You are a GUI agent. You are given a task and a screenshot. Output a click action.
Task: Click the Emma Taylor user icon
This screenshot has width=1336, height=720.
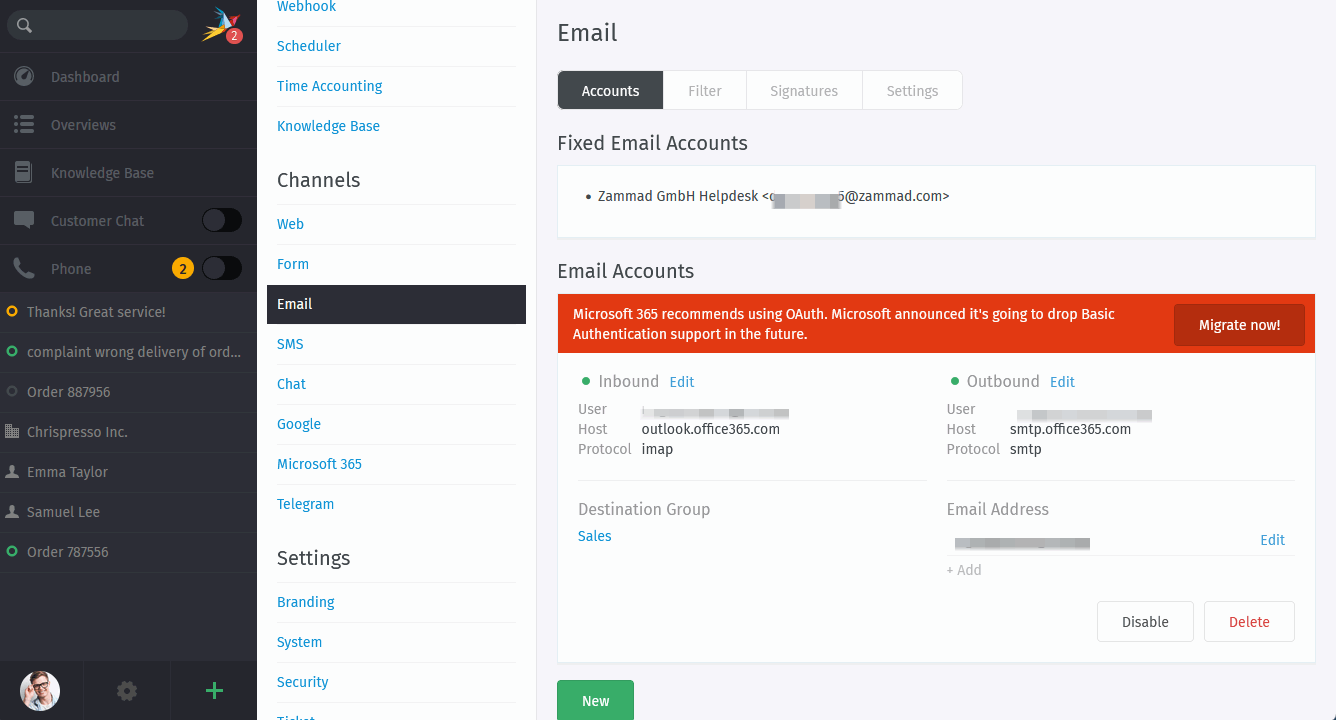point(12,472)
